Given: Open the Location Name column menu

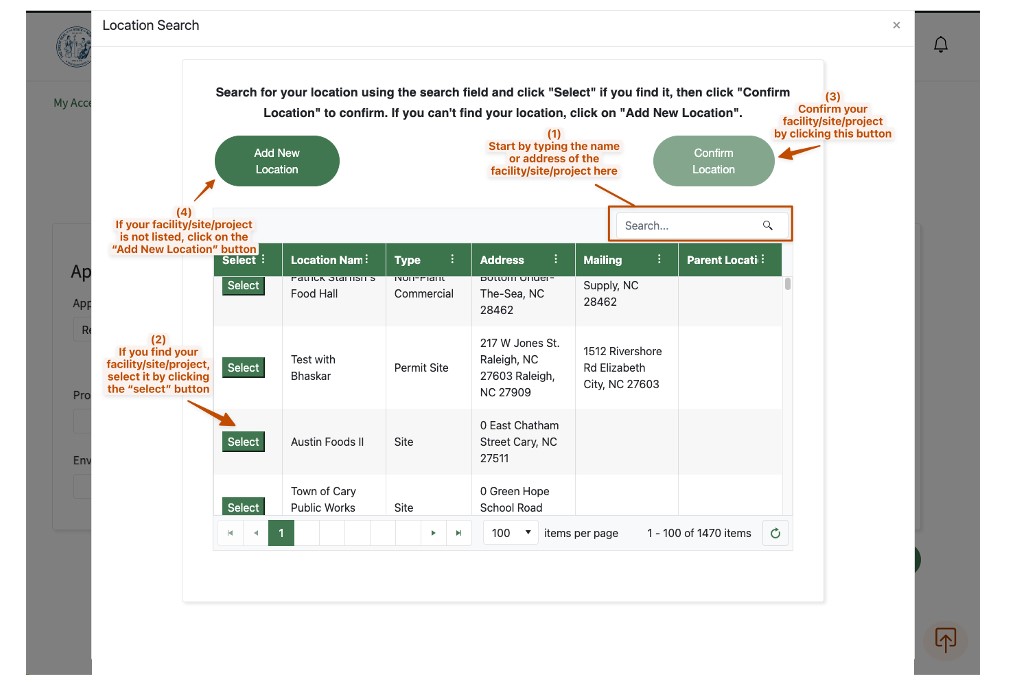Looking at the screenshot, I should tap(367, 259).
